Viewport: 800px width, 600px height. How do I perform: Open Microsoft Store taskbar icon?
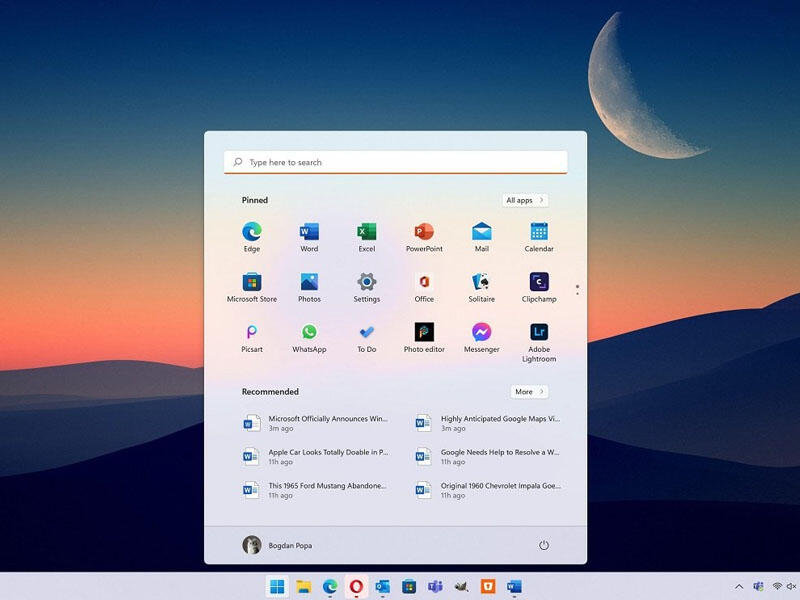pos(409,587)
